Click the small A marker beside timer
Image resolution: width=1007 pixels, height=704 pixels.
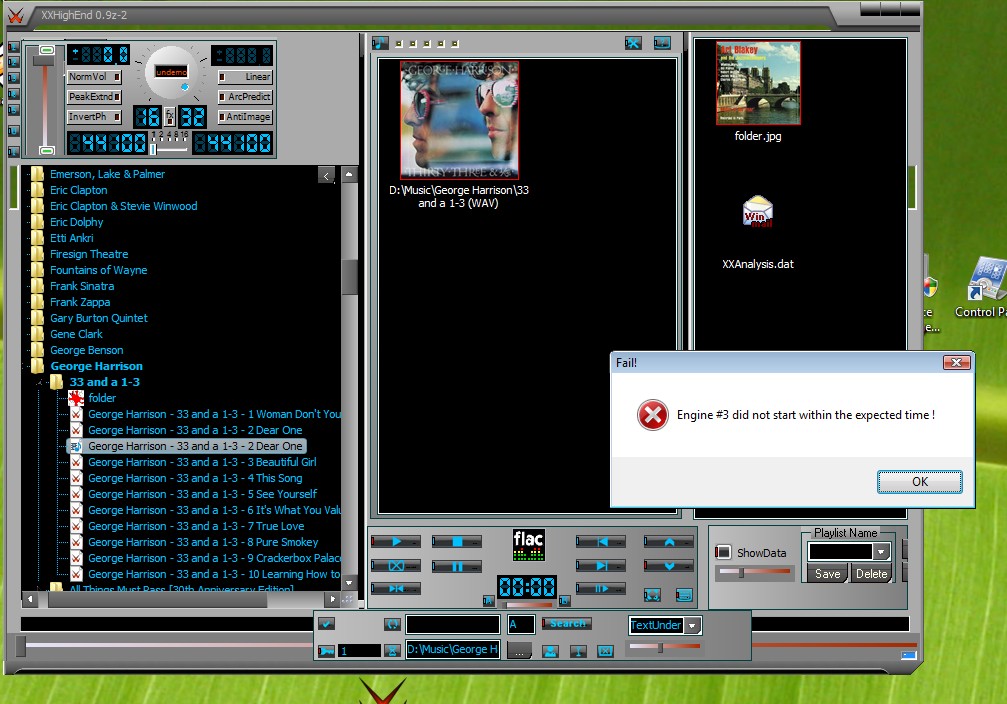pos(489,601)
